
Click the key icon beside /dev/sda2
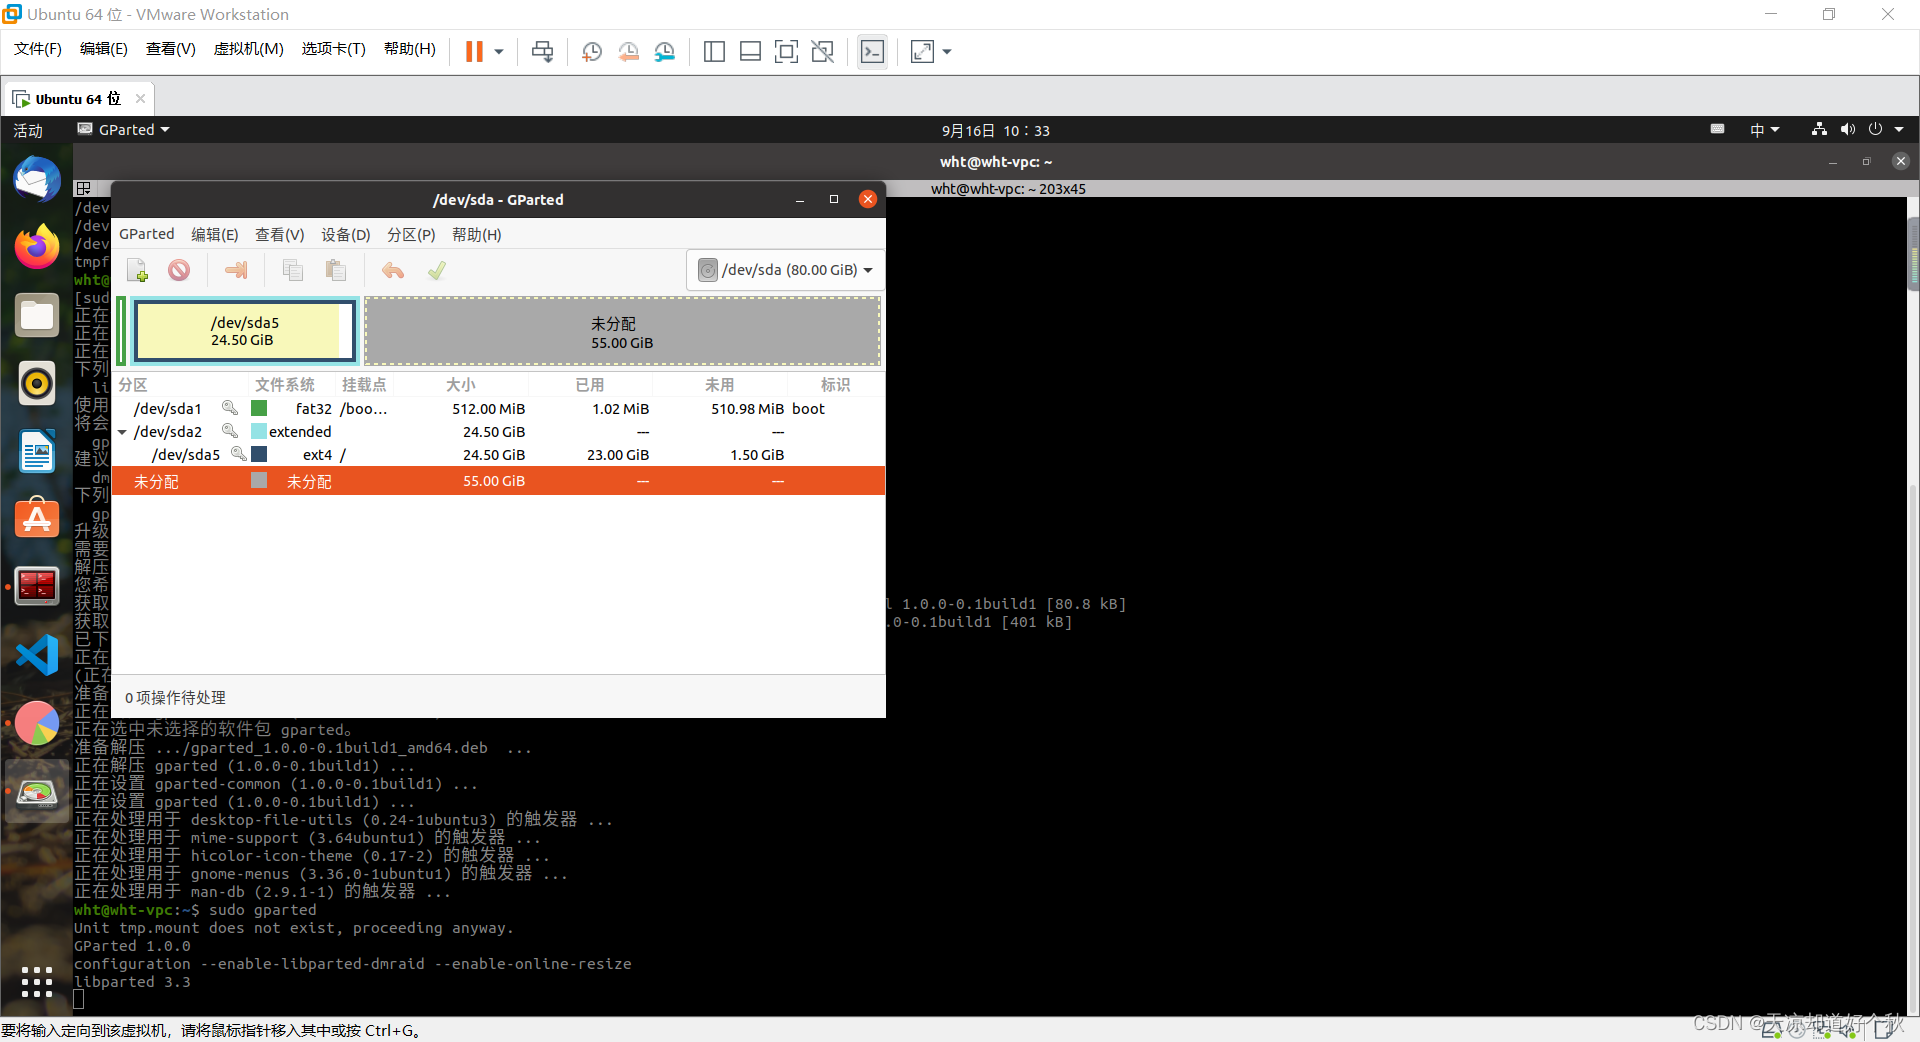pos(230,431)
